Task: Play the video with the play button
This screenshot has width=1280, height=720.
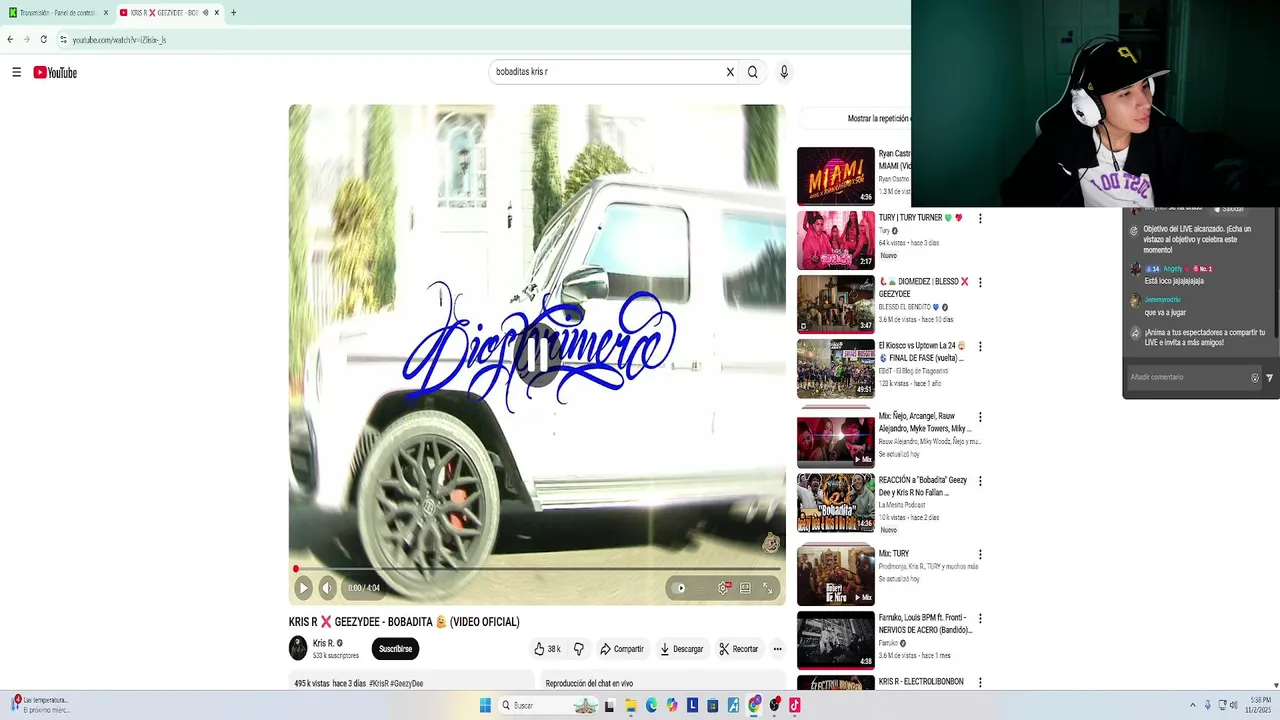Action: coord(303,588)
